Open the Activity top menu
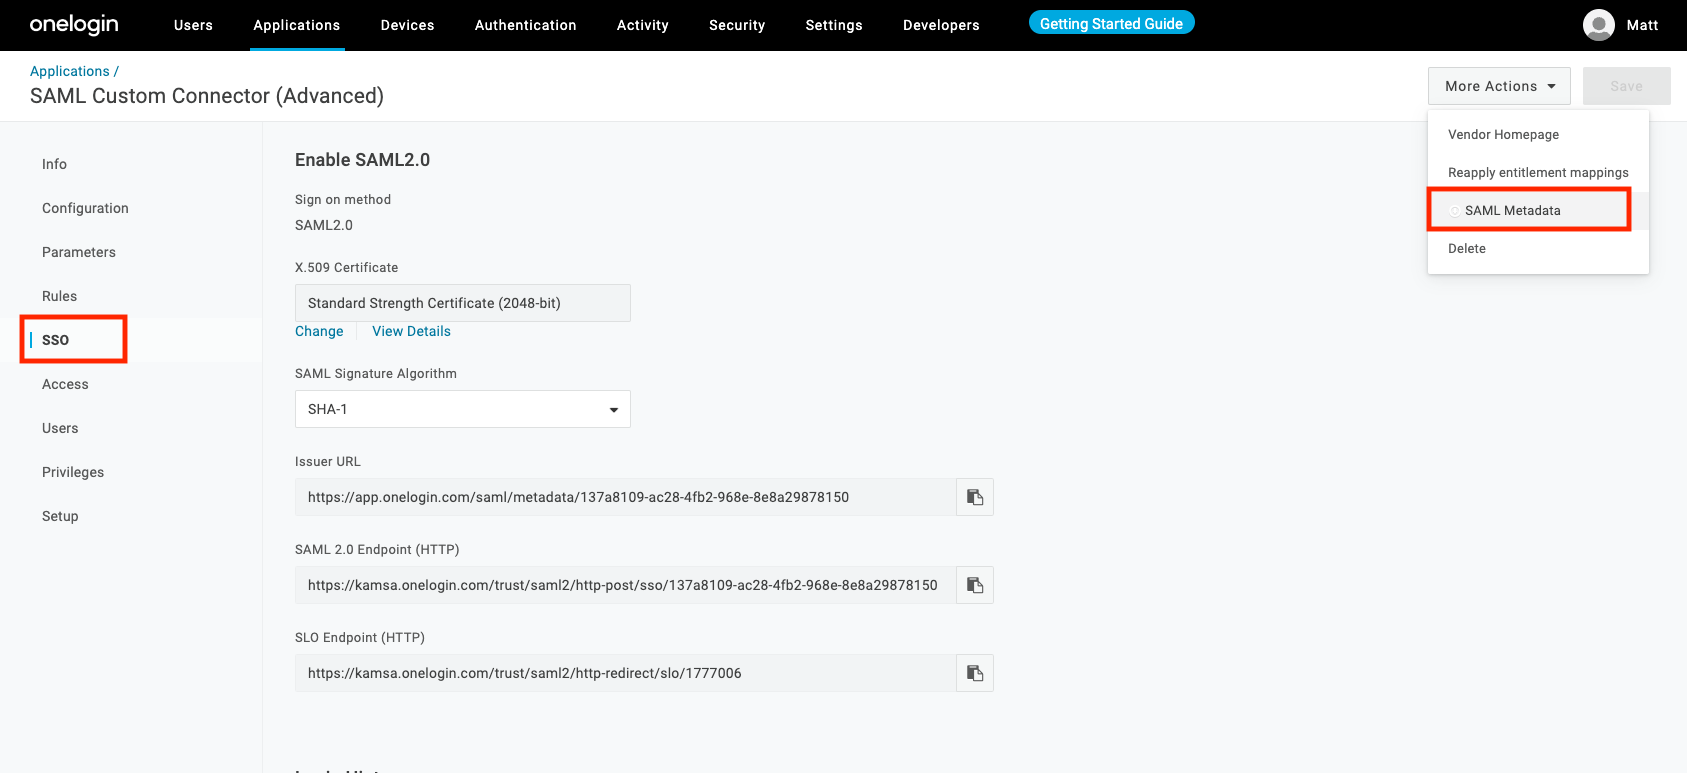Screen dimensions: 1687x773 (643, 25)
